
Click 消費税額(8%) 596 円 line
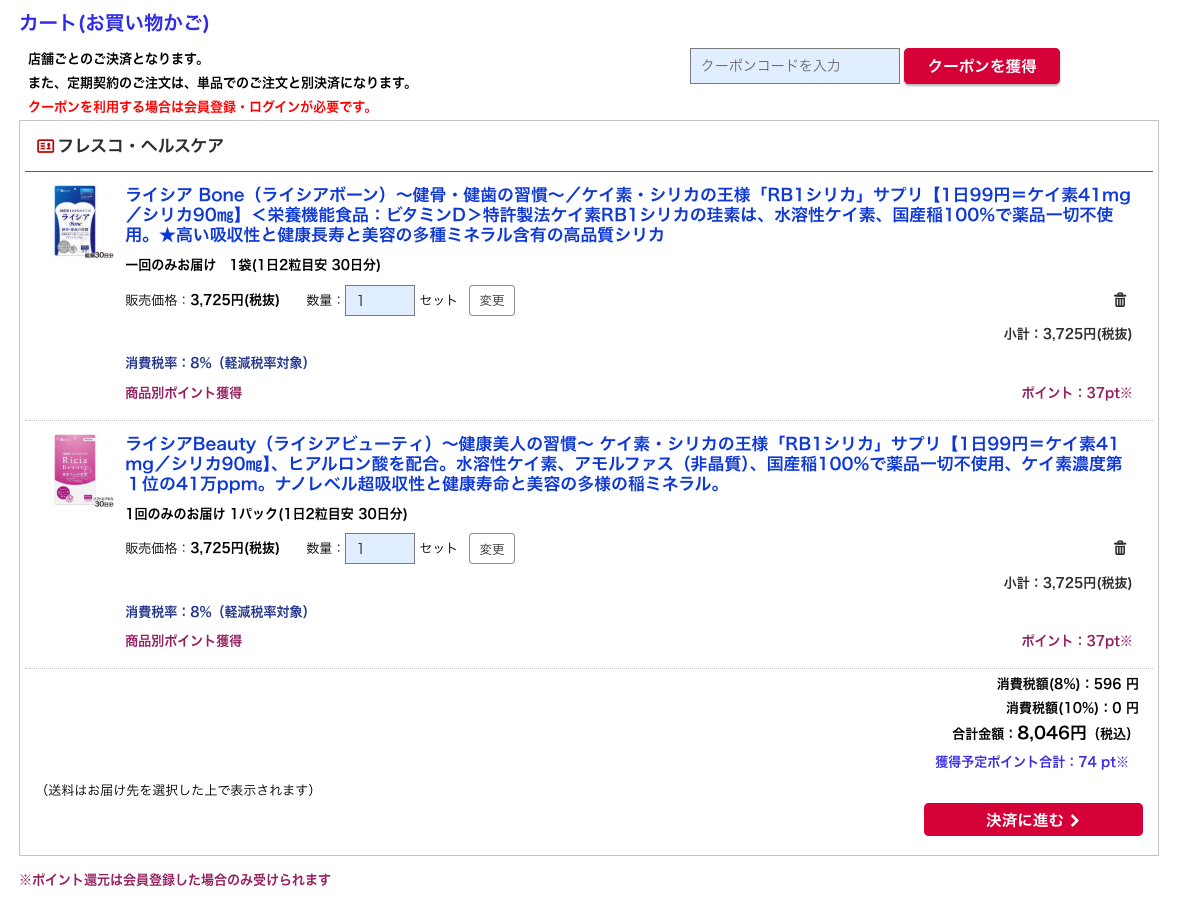point(1068,684)
